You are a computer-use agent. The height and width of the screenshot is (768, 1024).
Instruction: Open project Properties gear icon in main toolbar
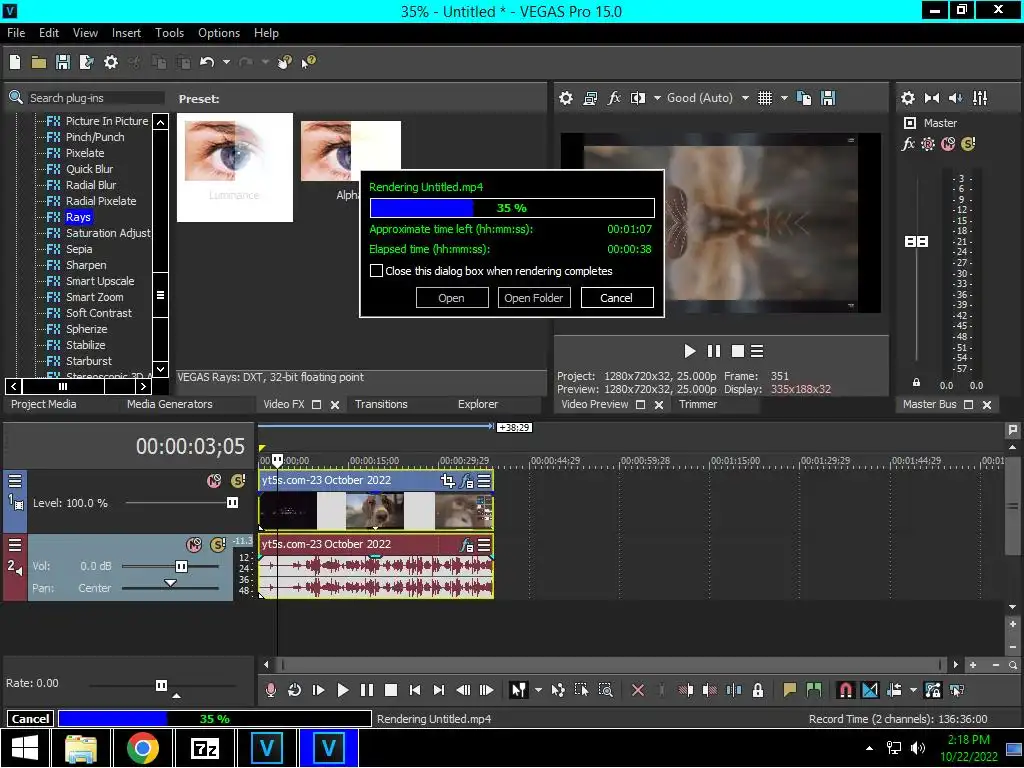click(111, 62)
